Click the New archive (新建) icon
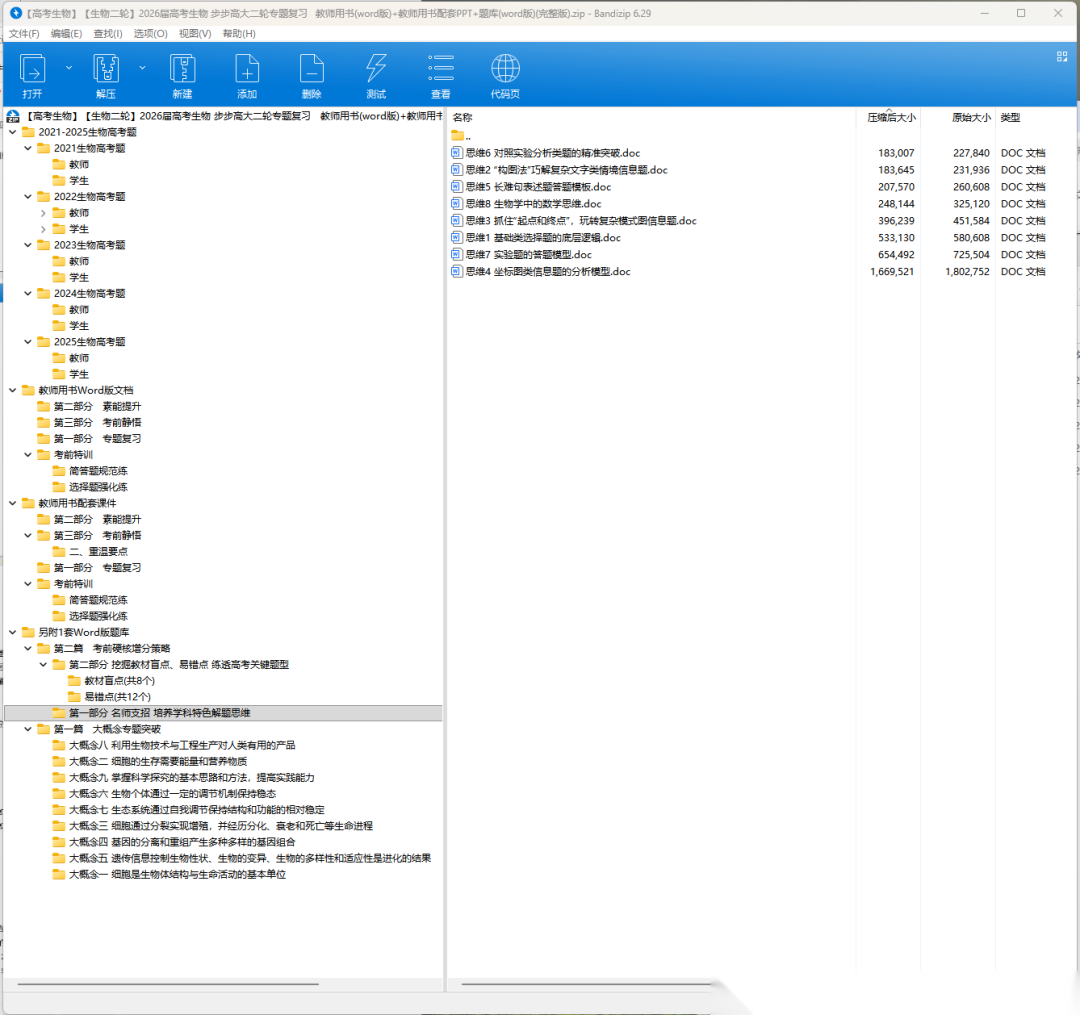Viewport: 1080px width, 1015px height. point(182,70)
